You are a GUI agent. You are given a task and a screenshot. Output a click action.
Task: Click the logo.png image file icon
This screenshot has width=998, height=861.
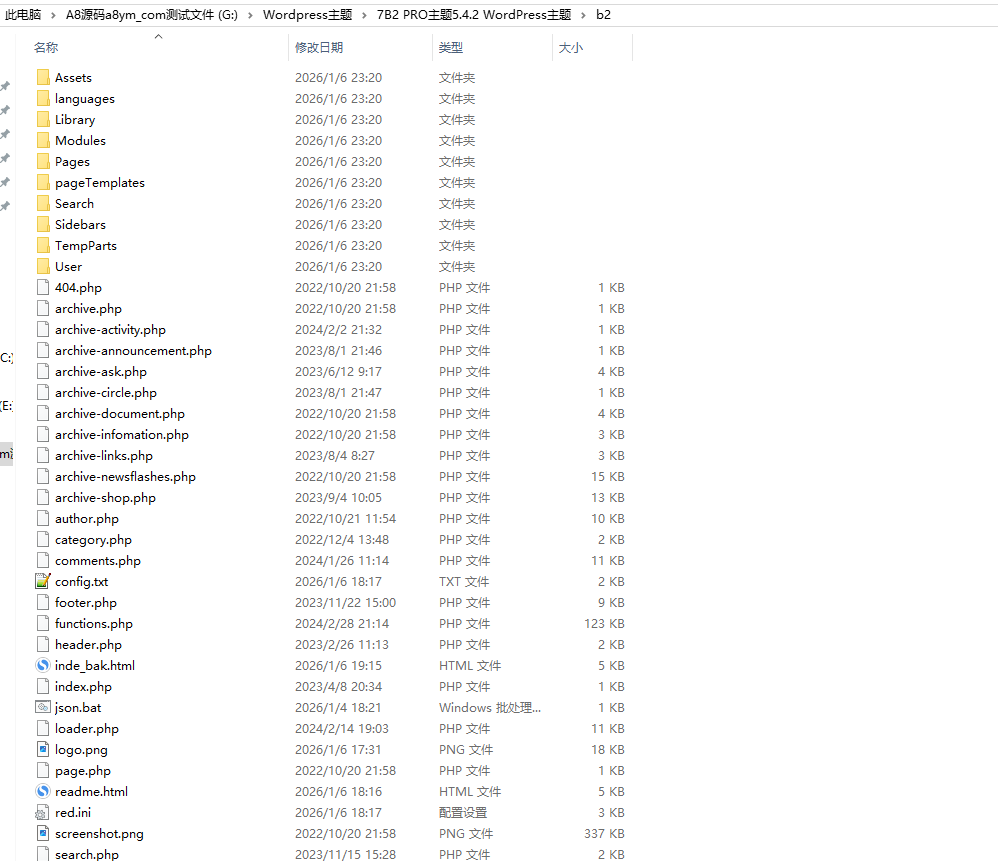tap(42, 750)
